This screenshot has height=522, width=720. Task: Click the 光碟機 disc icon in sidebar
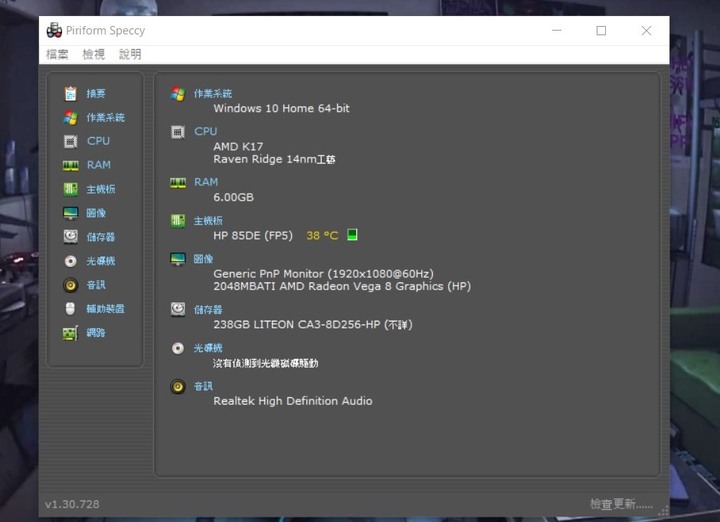(x=70, y=261)
